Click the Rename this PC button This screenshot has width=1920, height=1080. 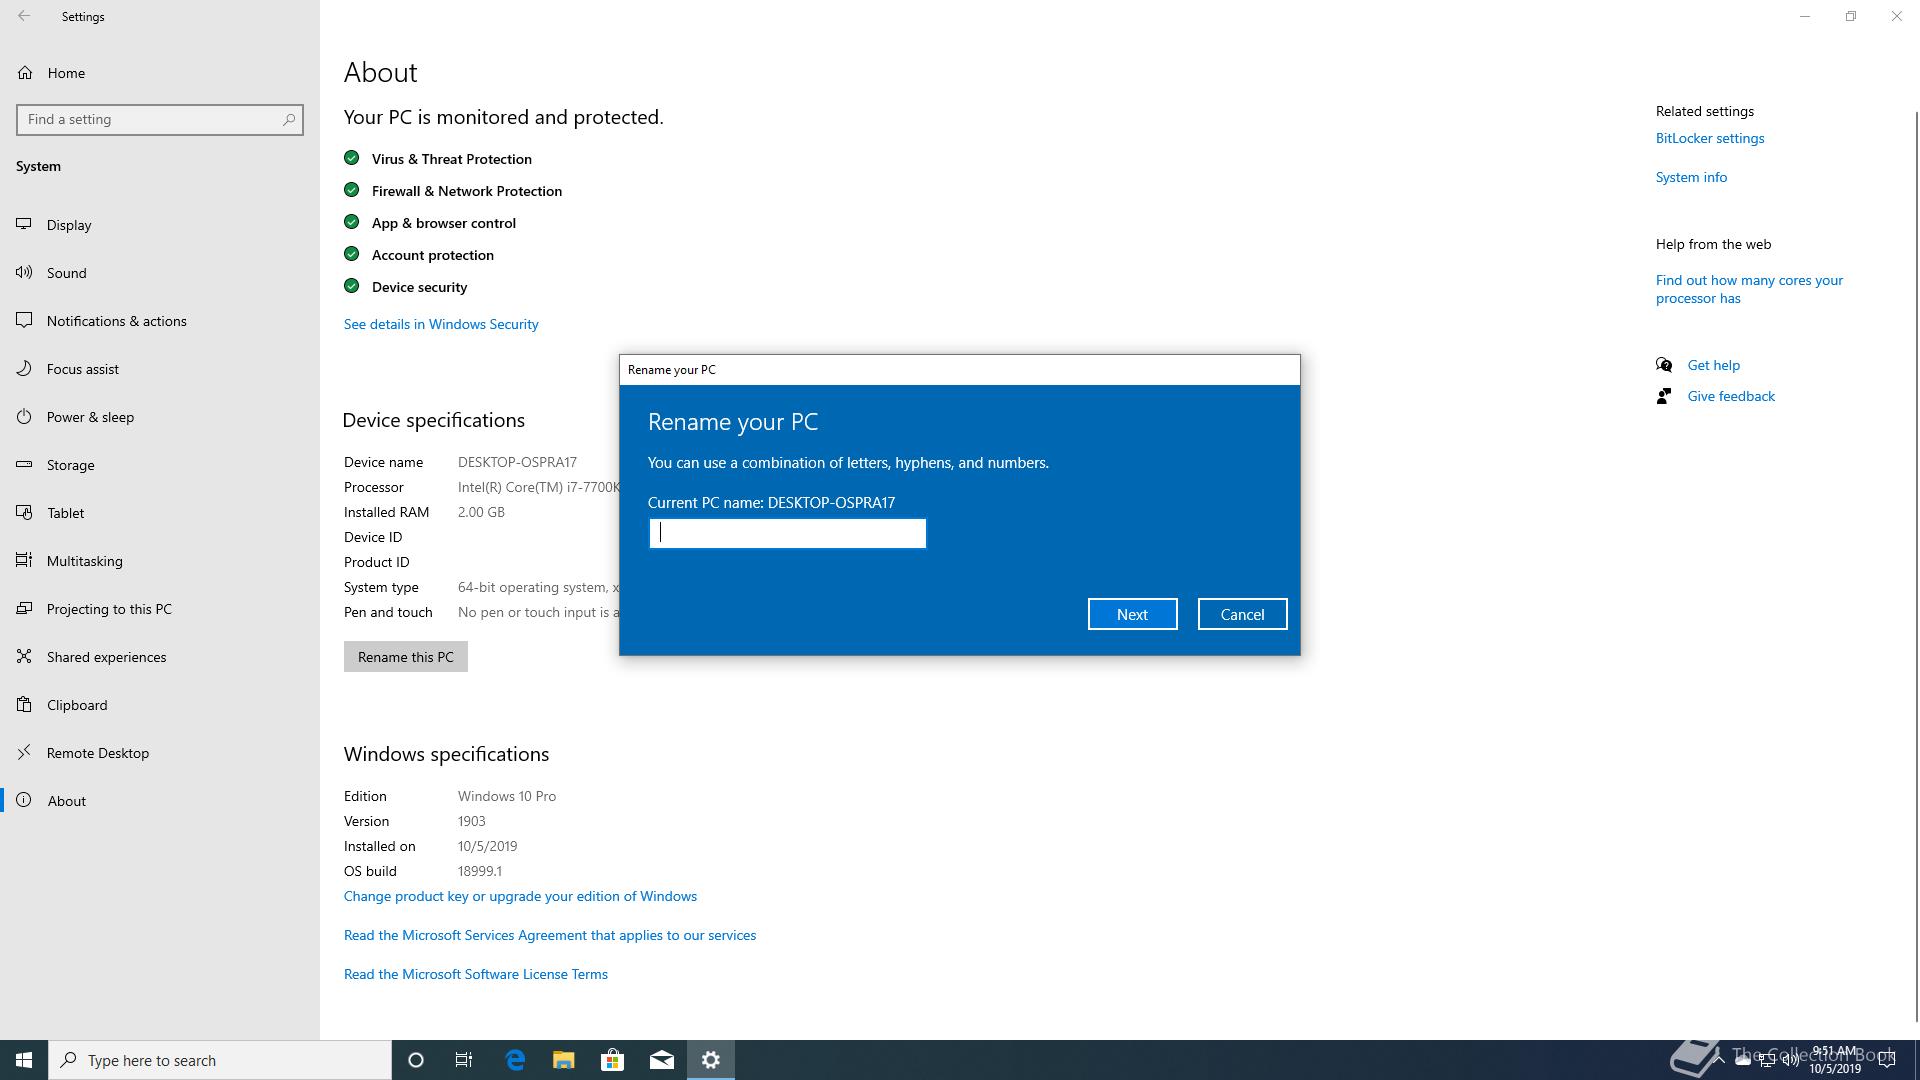(405, 657)
